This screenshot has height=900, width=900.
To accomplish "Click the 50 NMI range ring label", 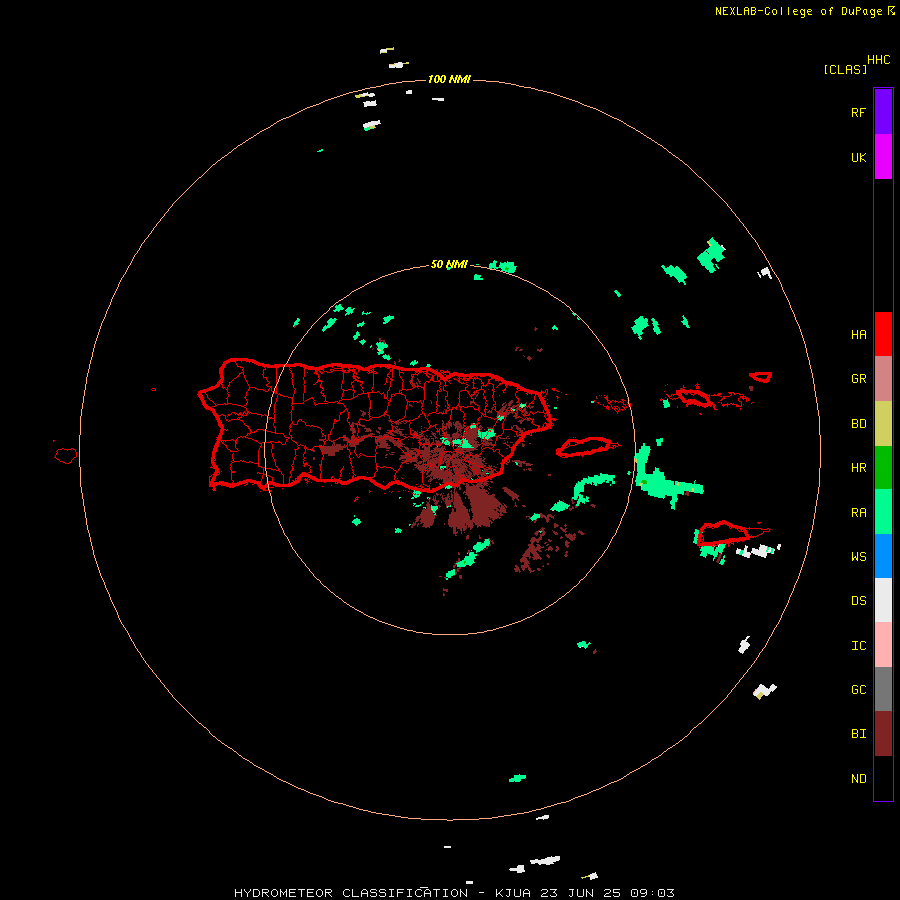I will pyautogui.click(x=449, y=265).
